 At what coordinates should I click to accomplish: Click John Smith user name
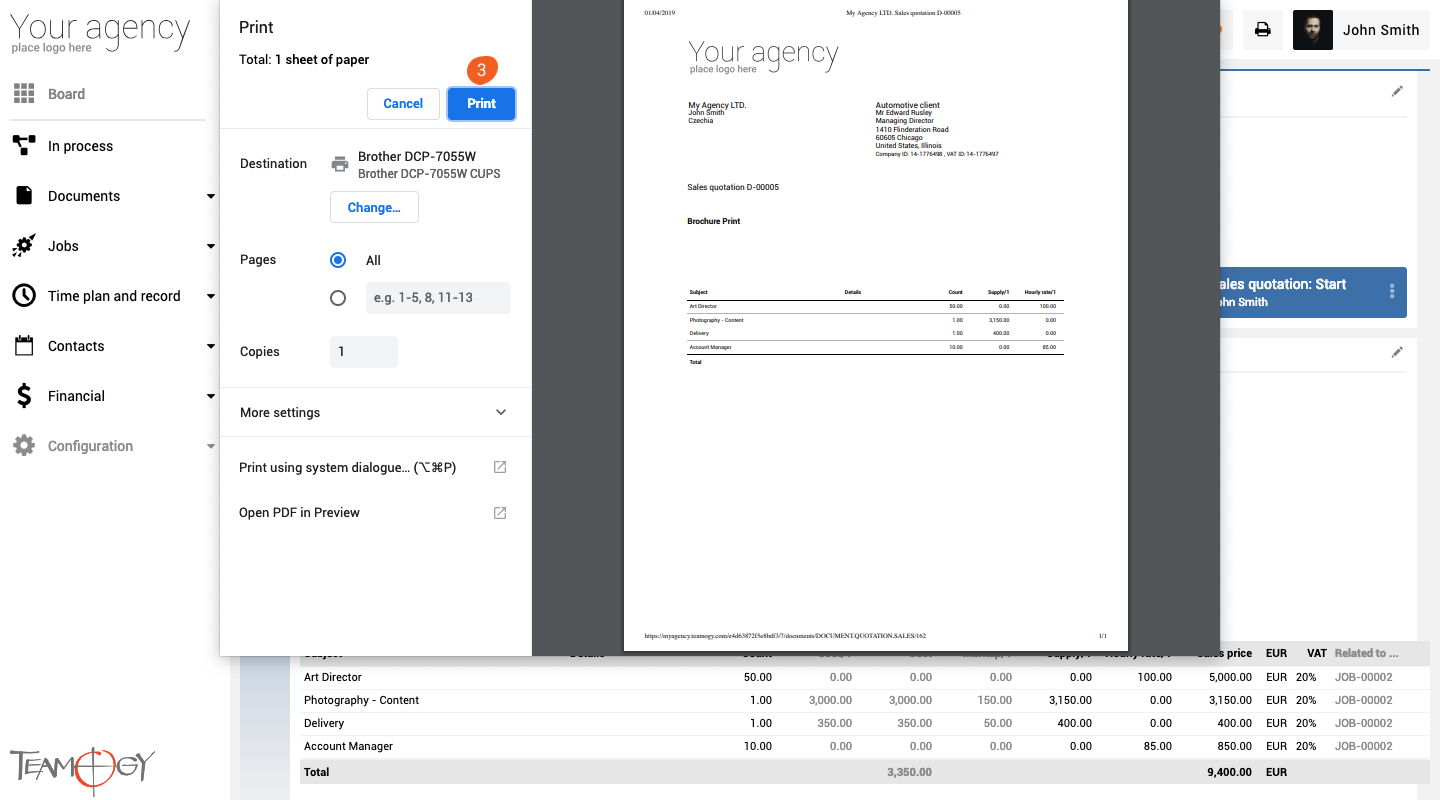[1381, 30]
